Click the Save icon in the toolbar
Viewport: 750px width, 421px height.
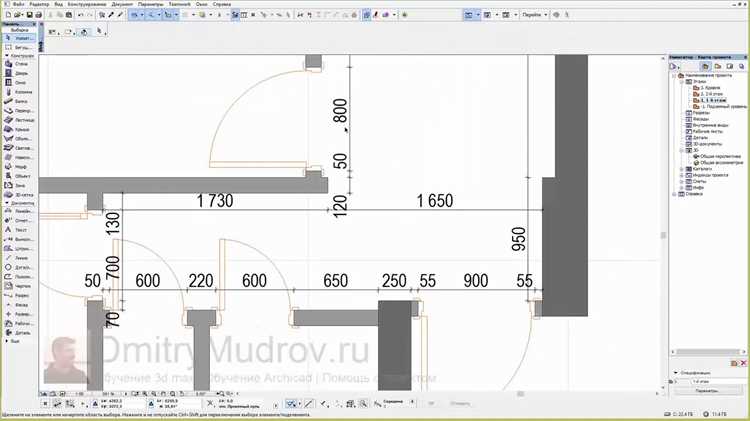pos(30,15)
